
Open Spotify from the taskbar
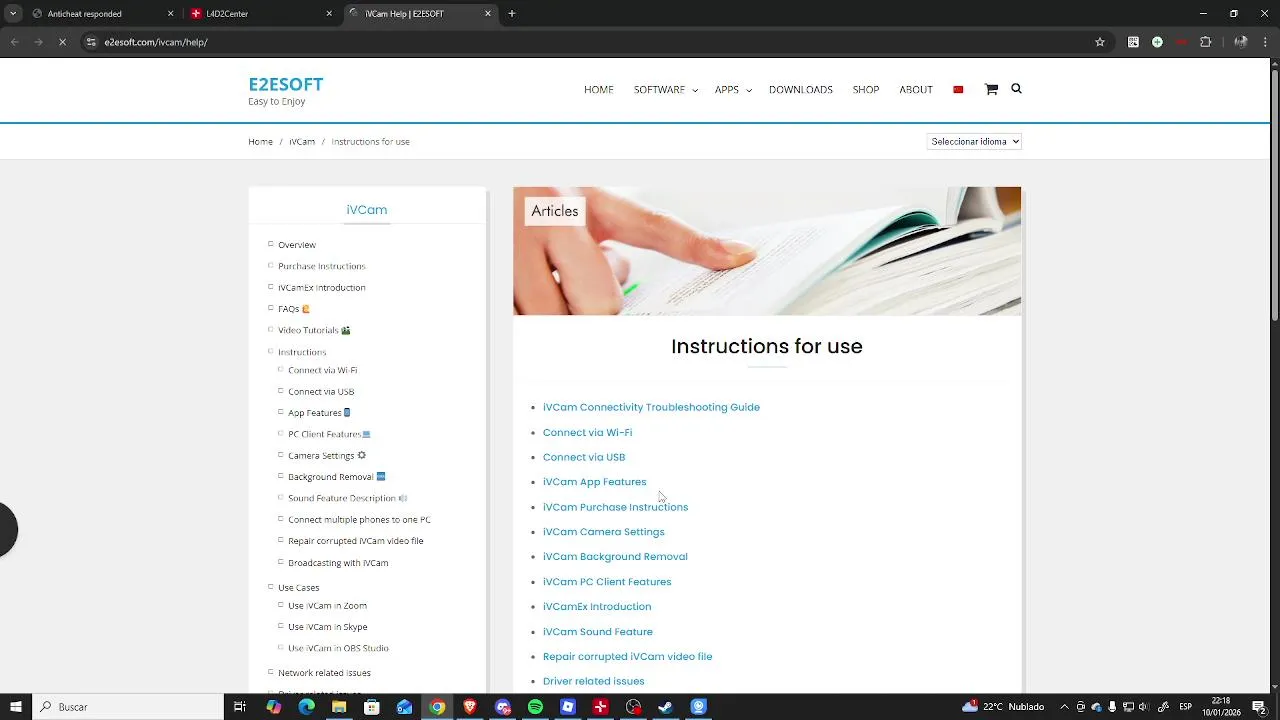click(x=535, y=707)
